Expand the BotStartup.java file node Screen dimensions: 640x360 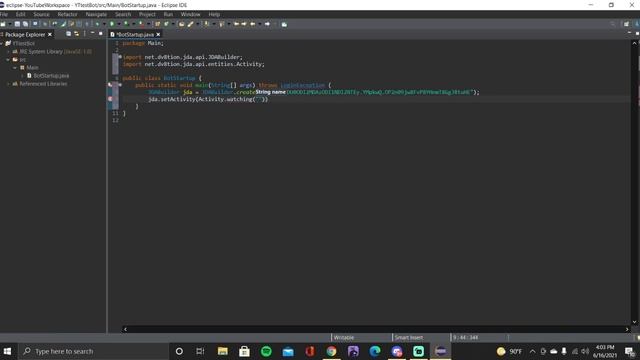coord(22,76)
